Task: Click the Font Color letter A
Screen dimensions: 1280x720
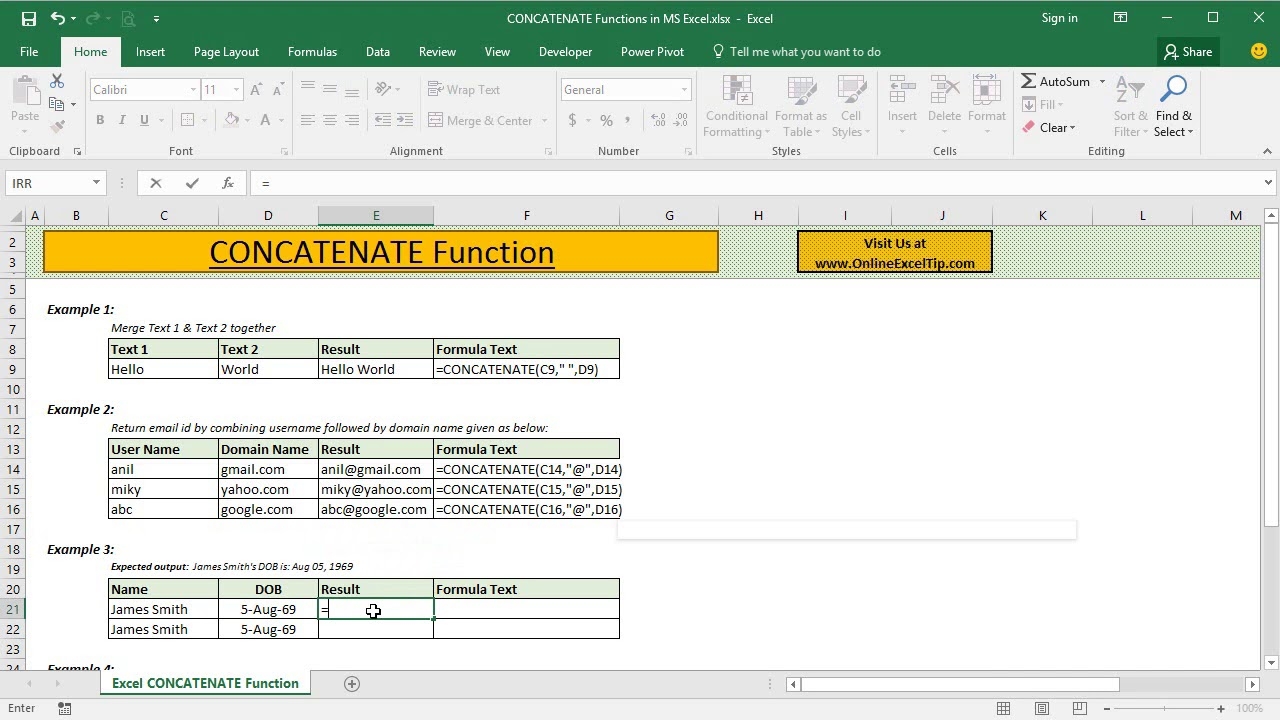Action: coord(266,120)
